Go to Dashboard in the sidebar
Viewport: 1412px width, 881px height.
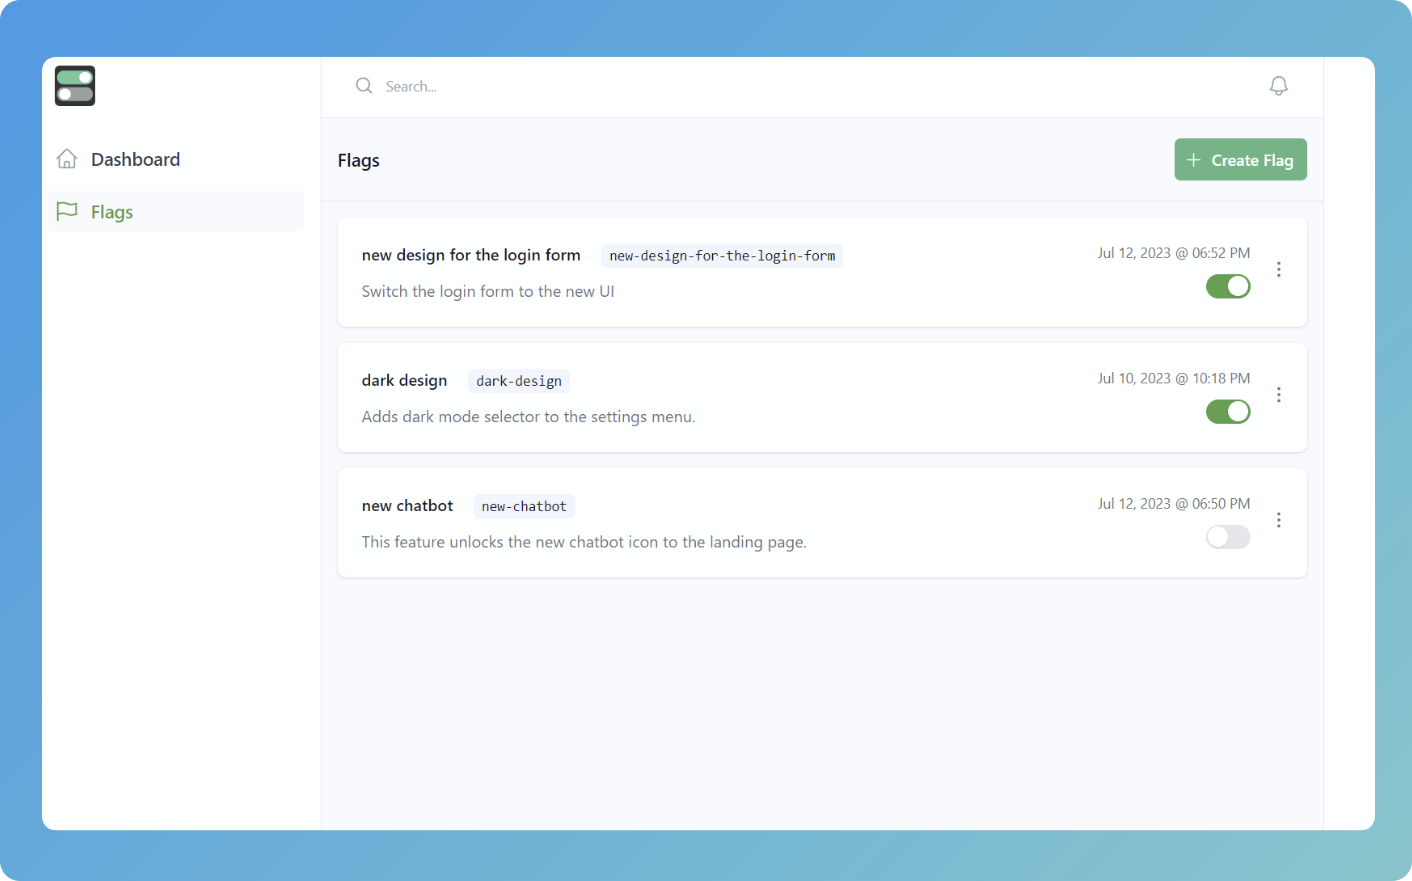click(x=135, y=158)
